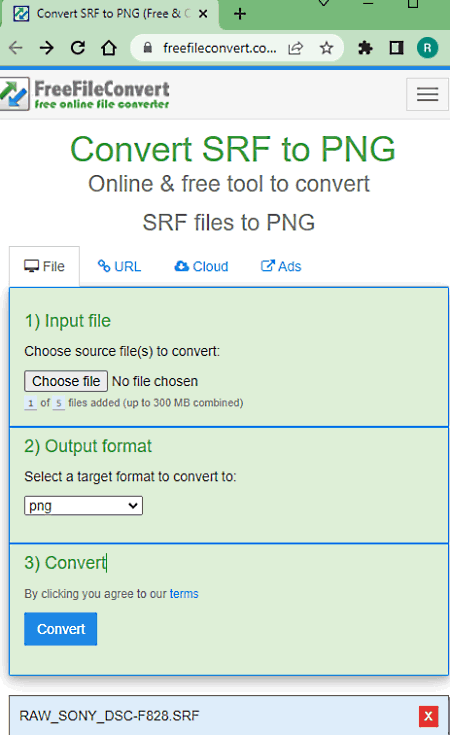Remove RAW_SONY_DSC-F828.SRF with the red X
450x735 pixels.
click(x=428, y=716)
